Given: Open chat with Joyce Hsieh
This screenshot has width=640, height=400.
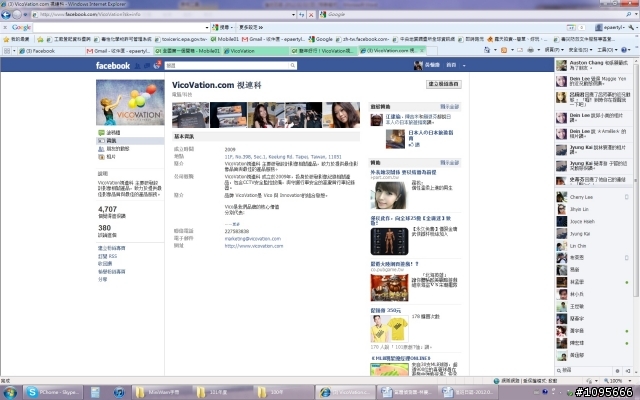Looking at the screenshot, I should 593,222.
